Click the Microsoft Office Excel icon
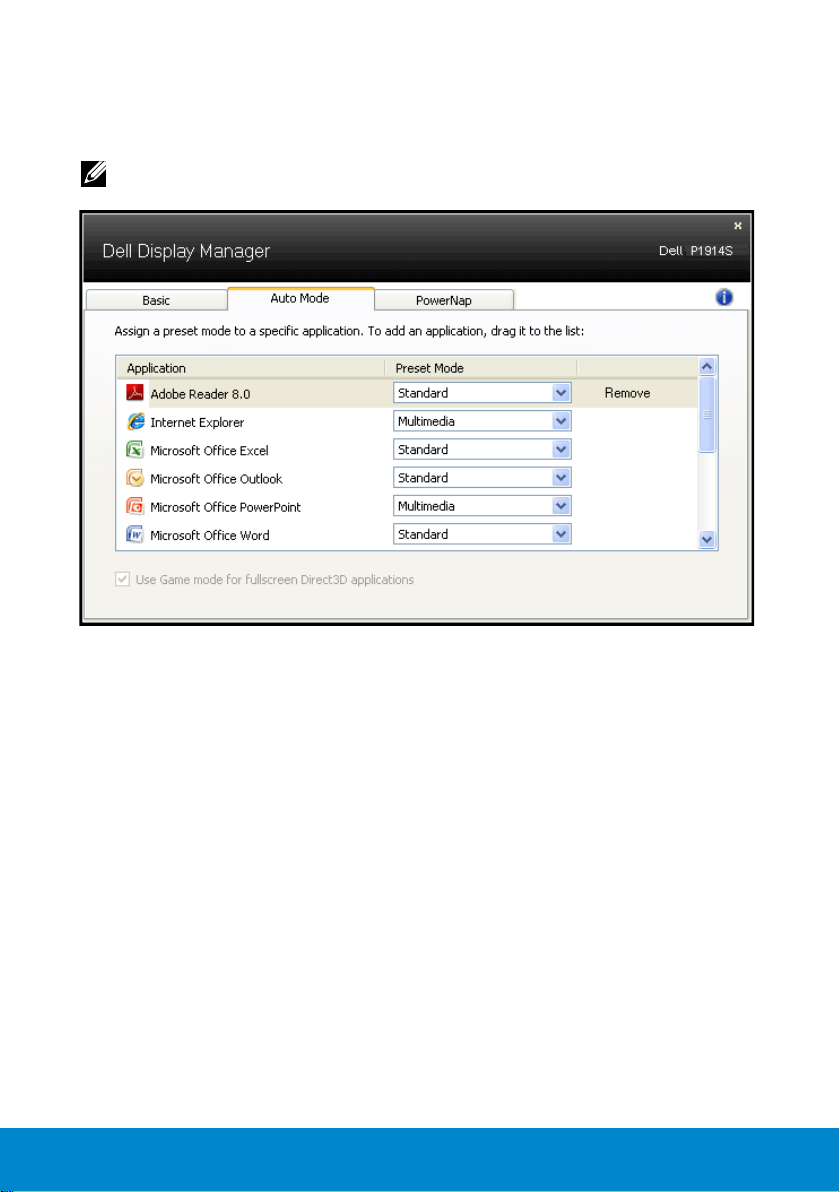 click(x=135, y=450)
